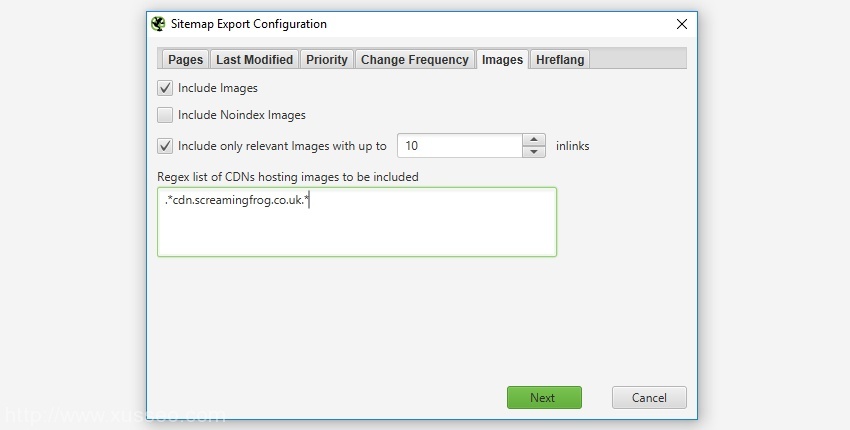Click the Screaming Frog logo icon in title bar

(158, 24)
